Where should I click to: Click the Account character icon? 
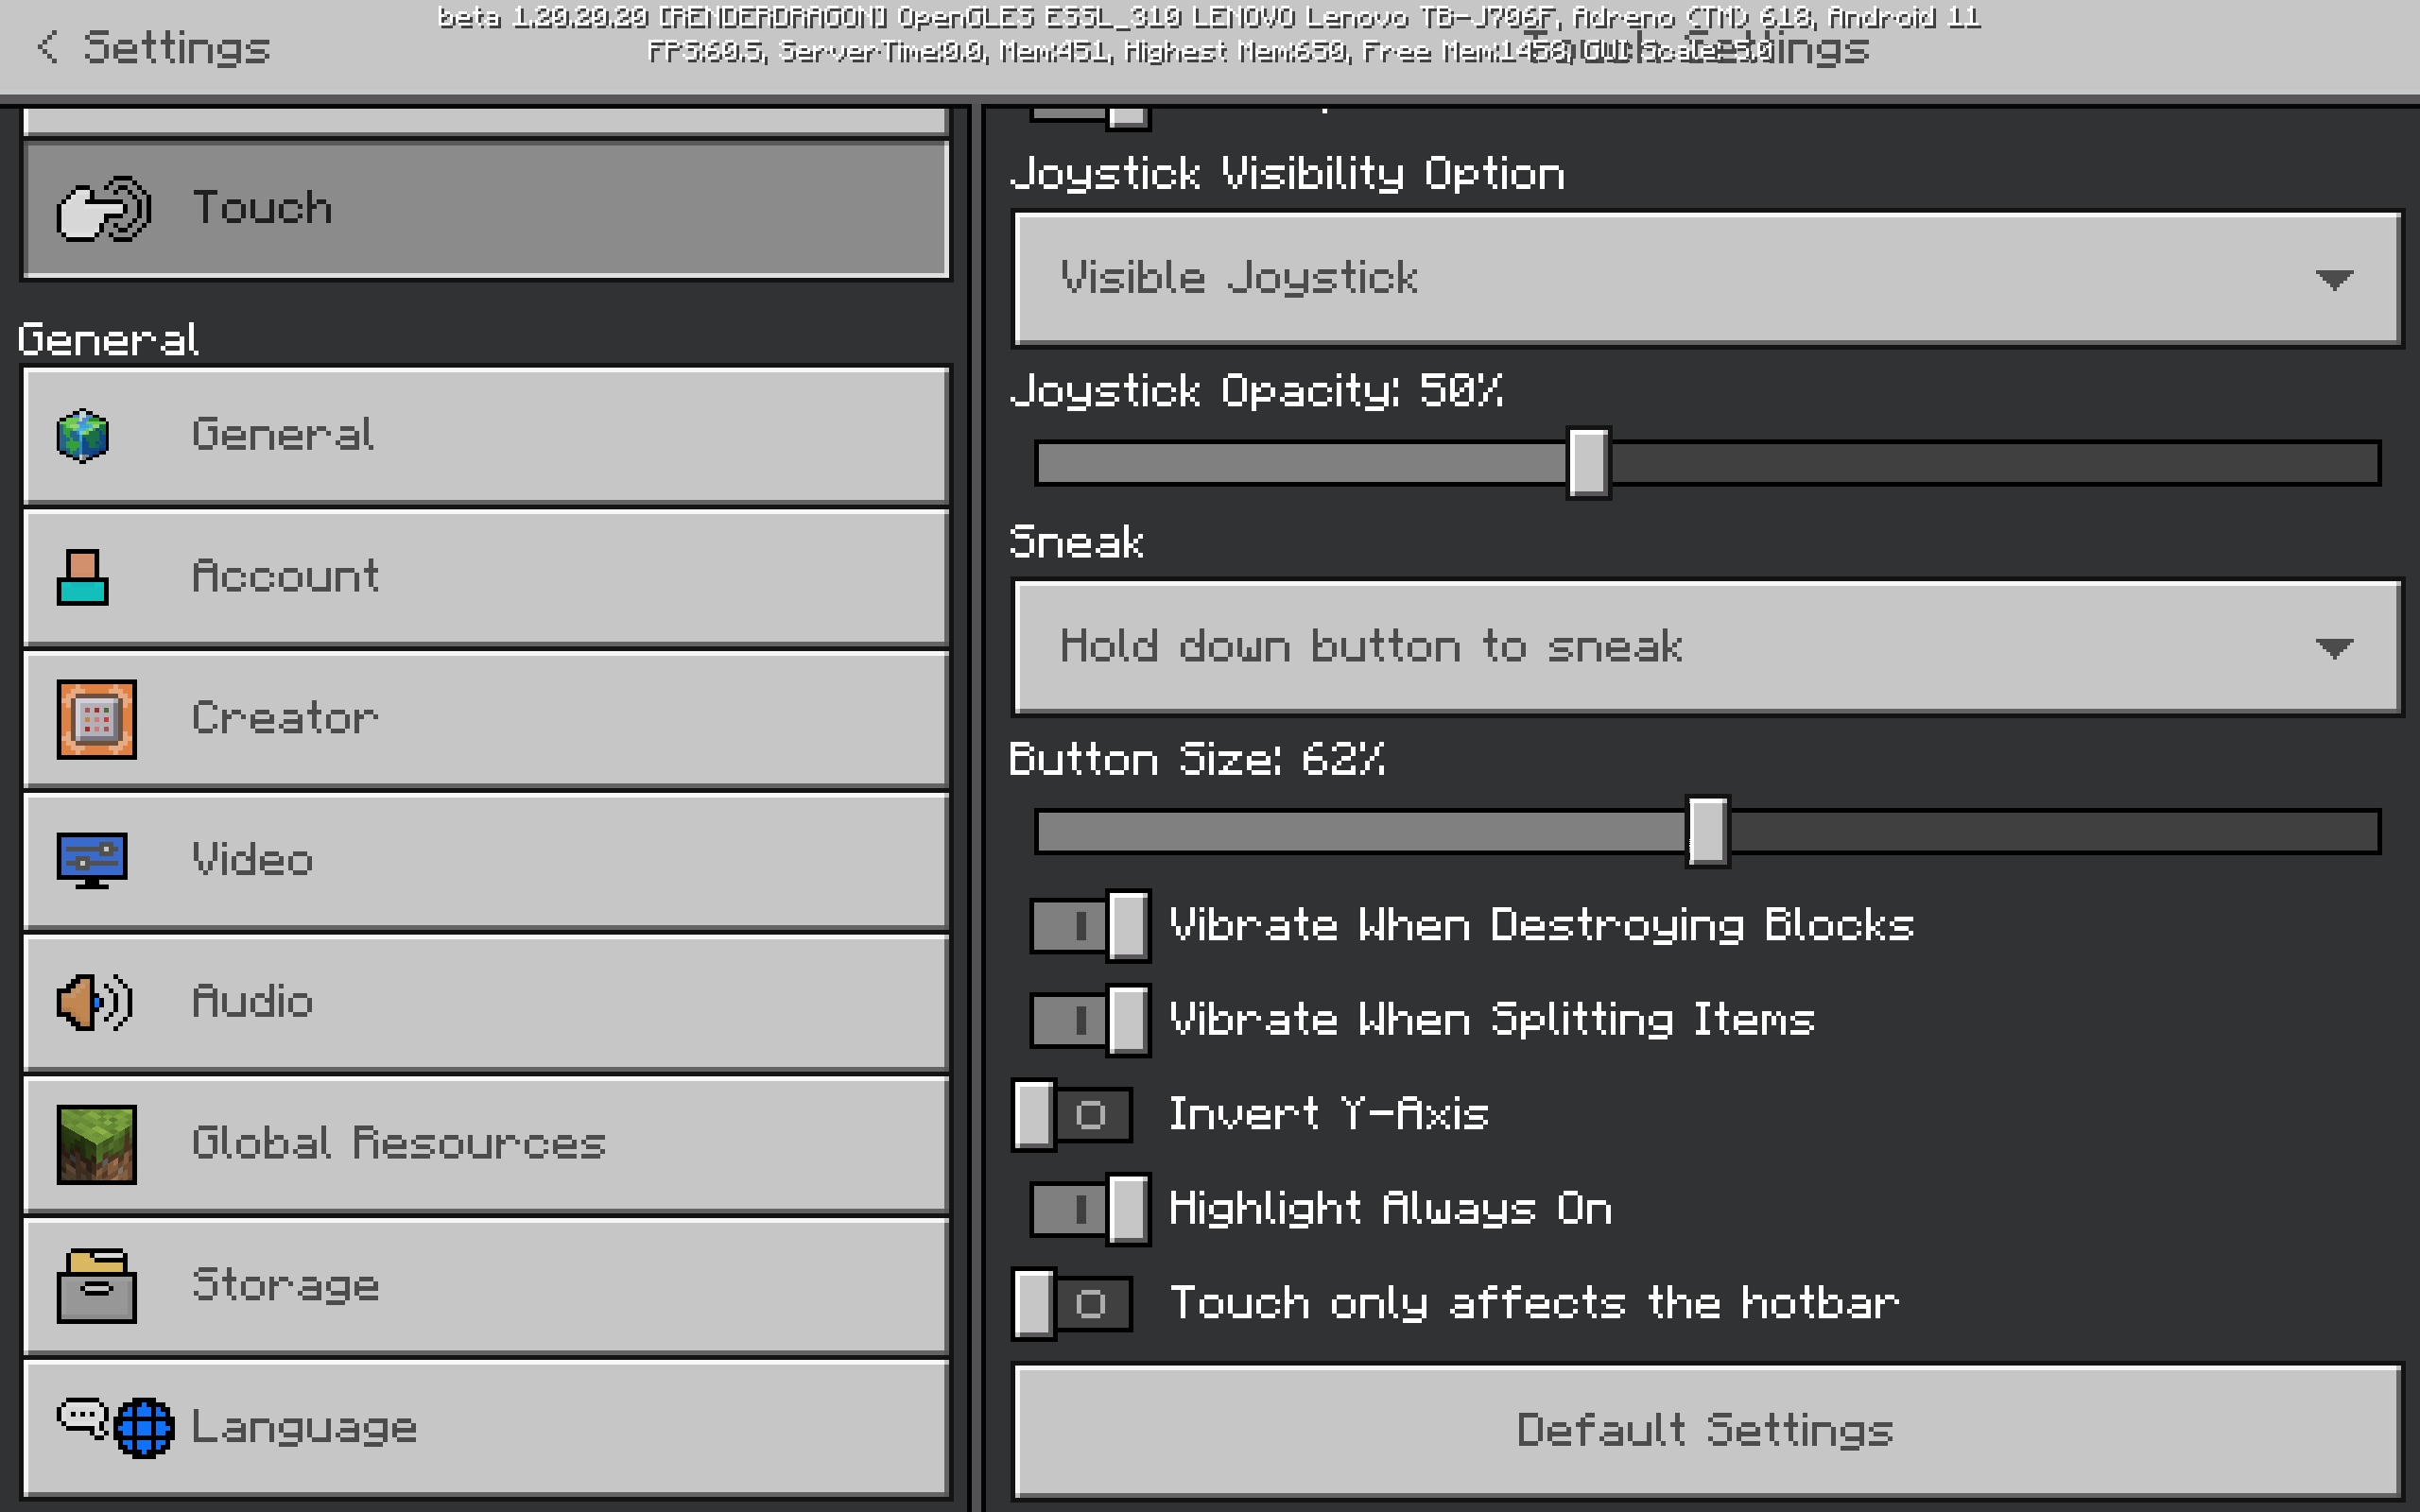83,577
